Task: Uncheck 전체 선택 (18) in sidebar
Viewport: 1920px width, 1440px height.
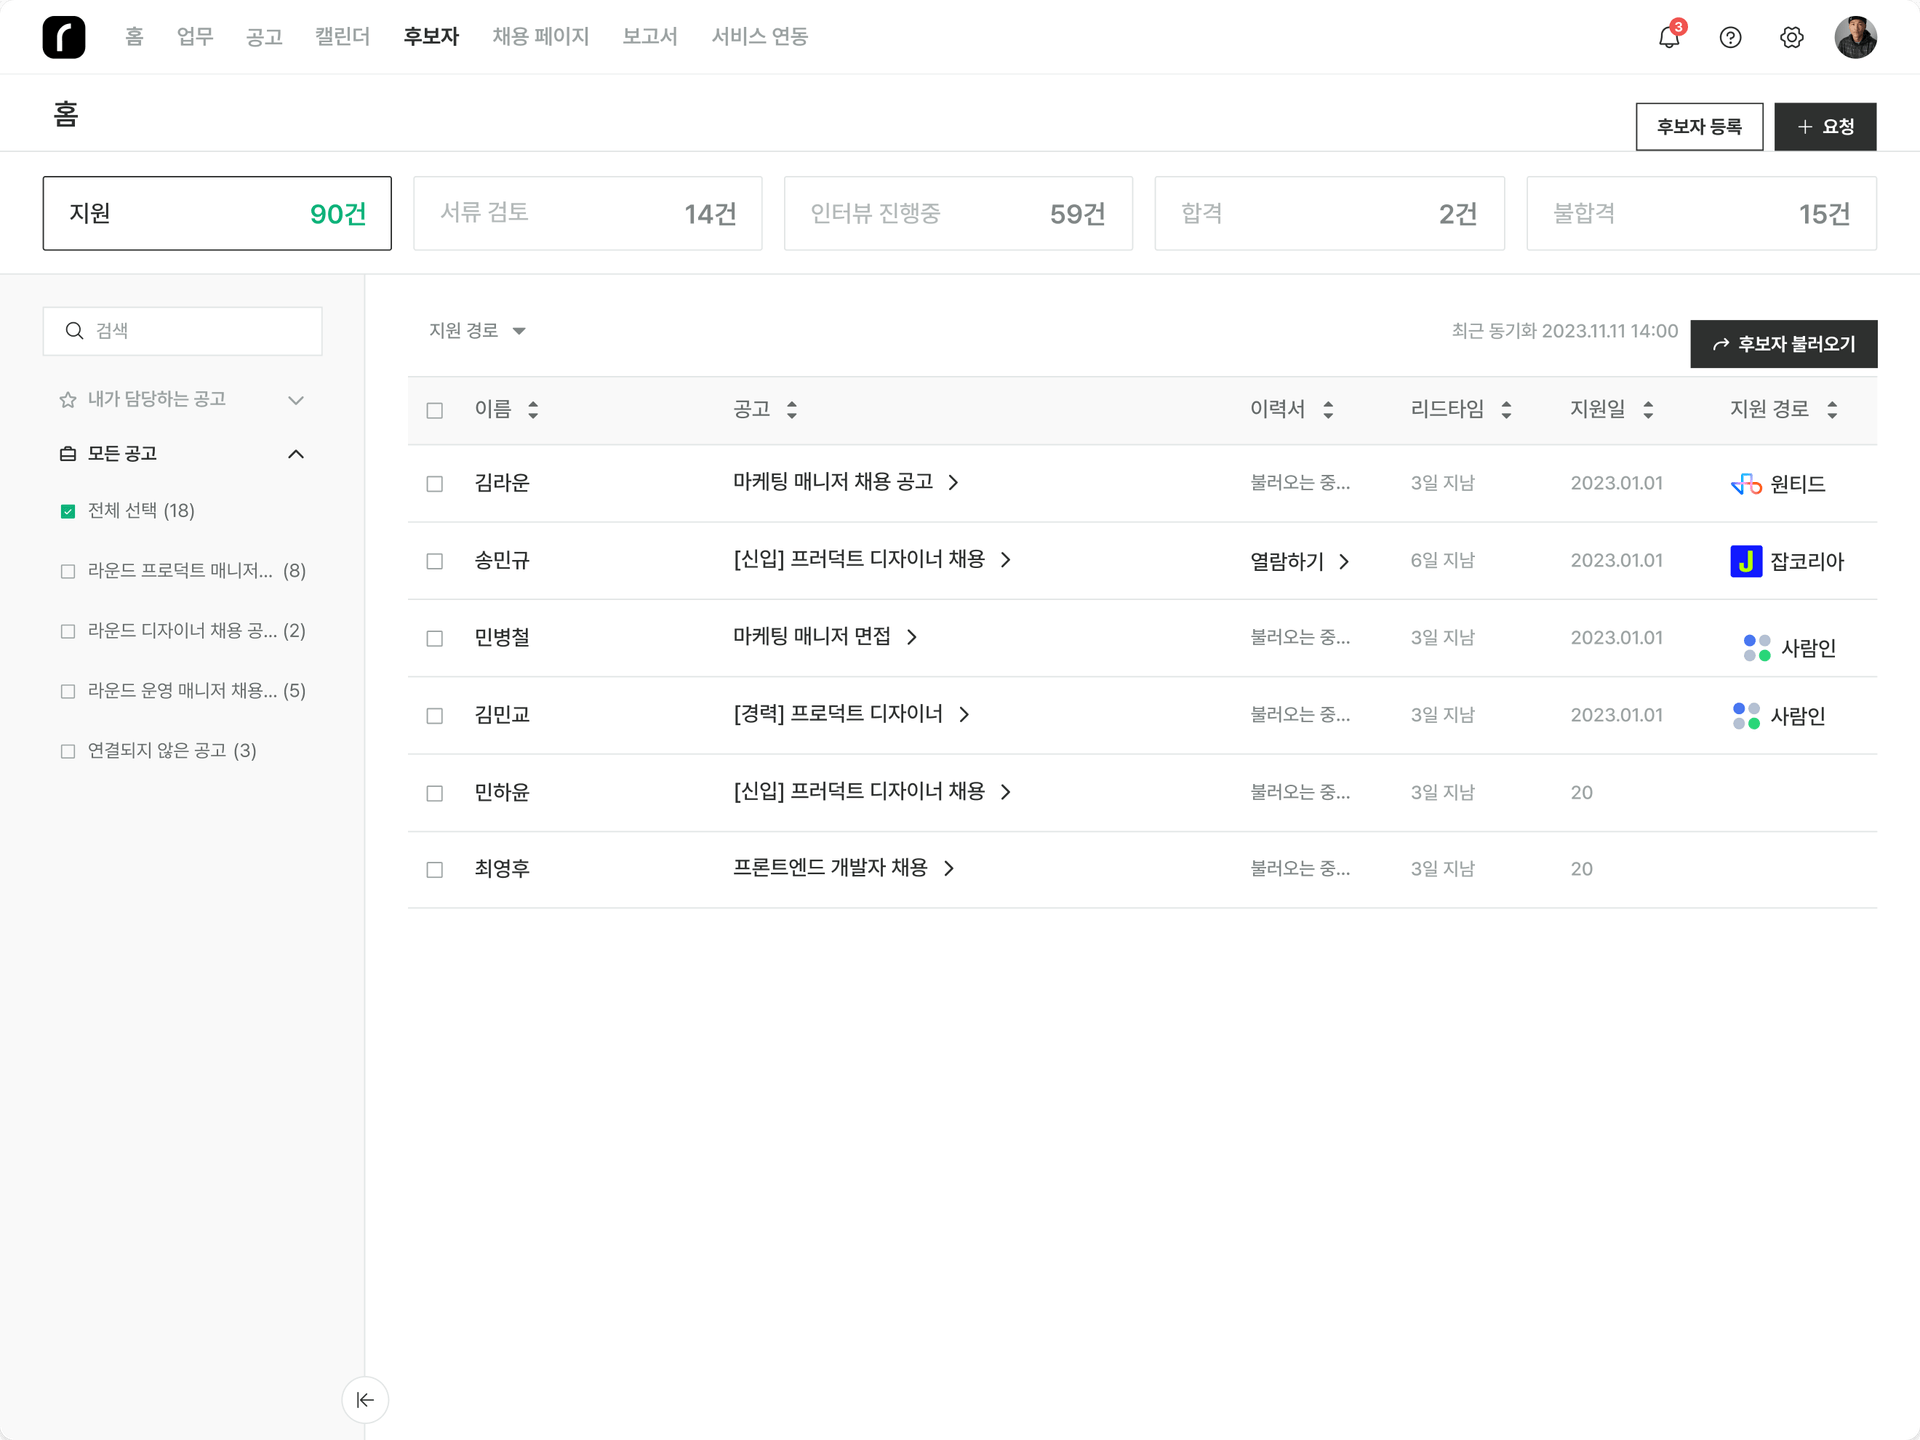Action: (x=67, y=510)
